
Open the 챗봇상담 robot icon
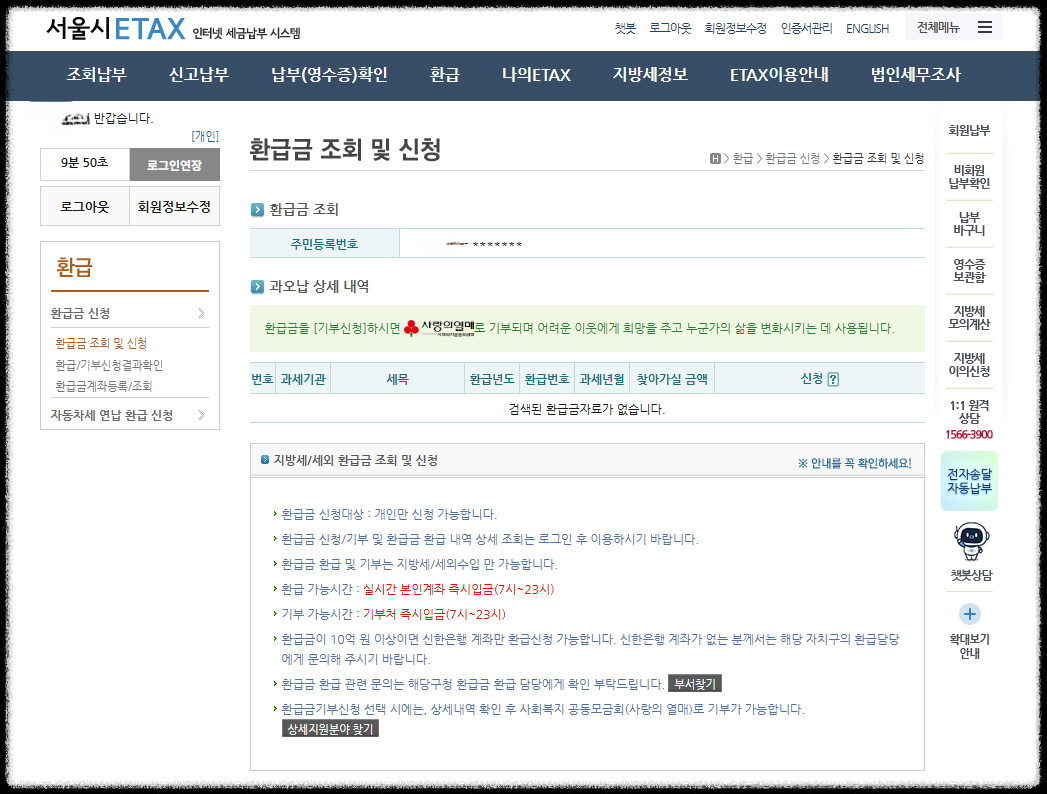(971, 541)
